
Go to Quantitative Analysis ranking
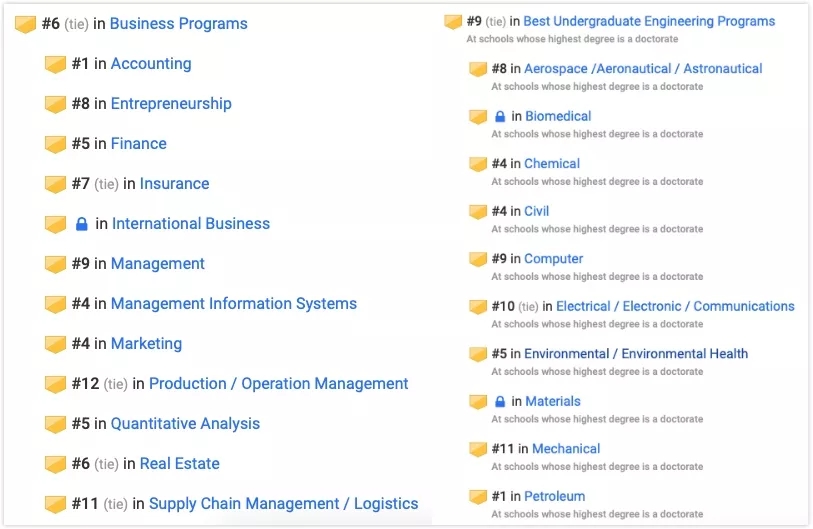click(185, 424)
